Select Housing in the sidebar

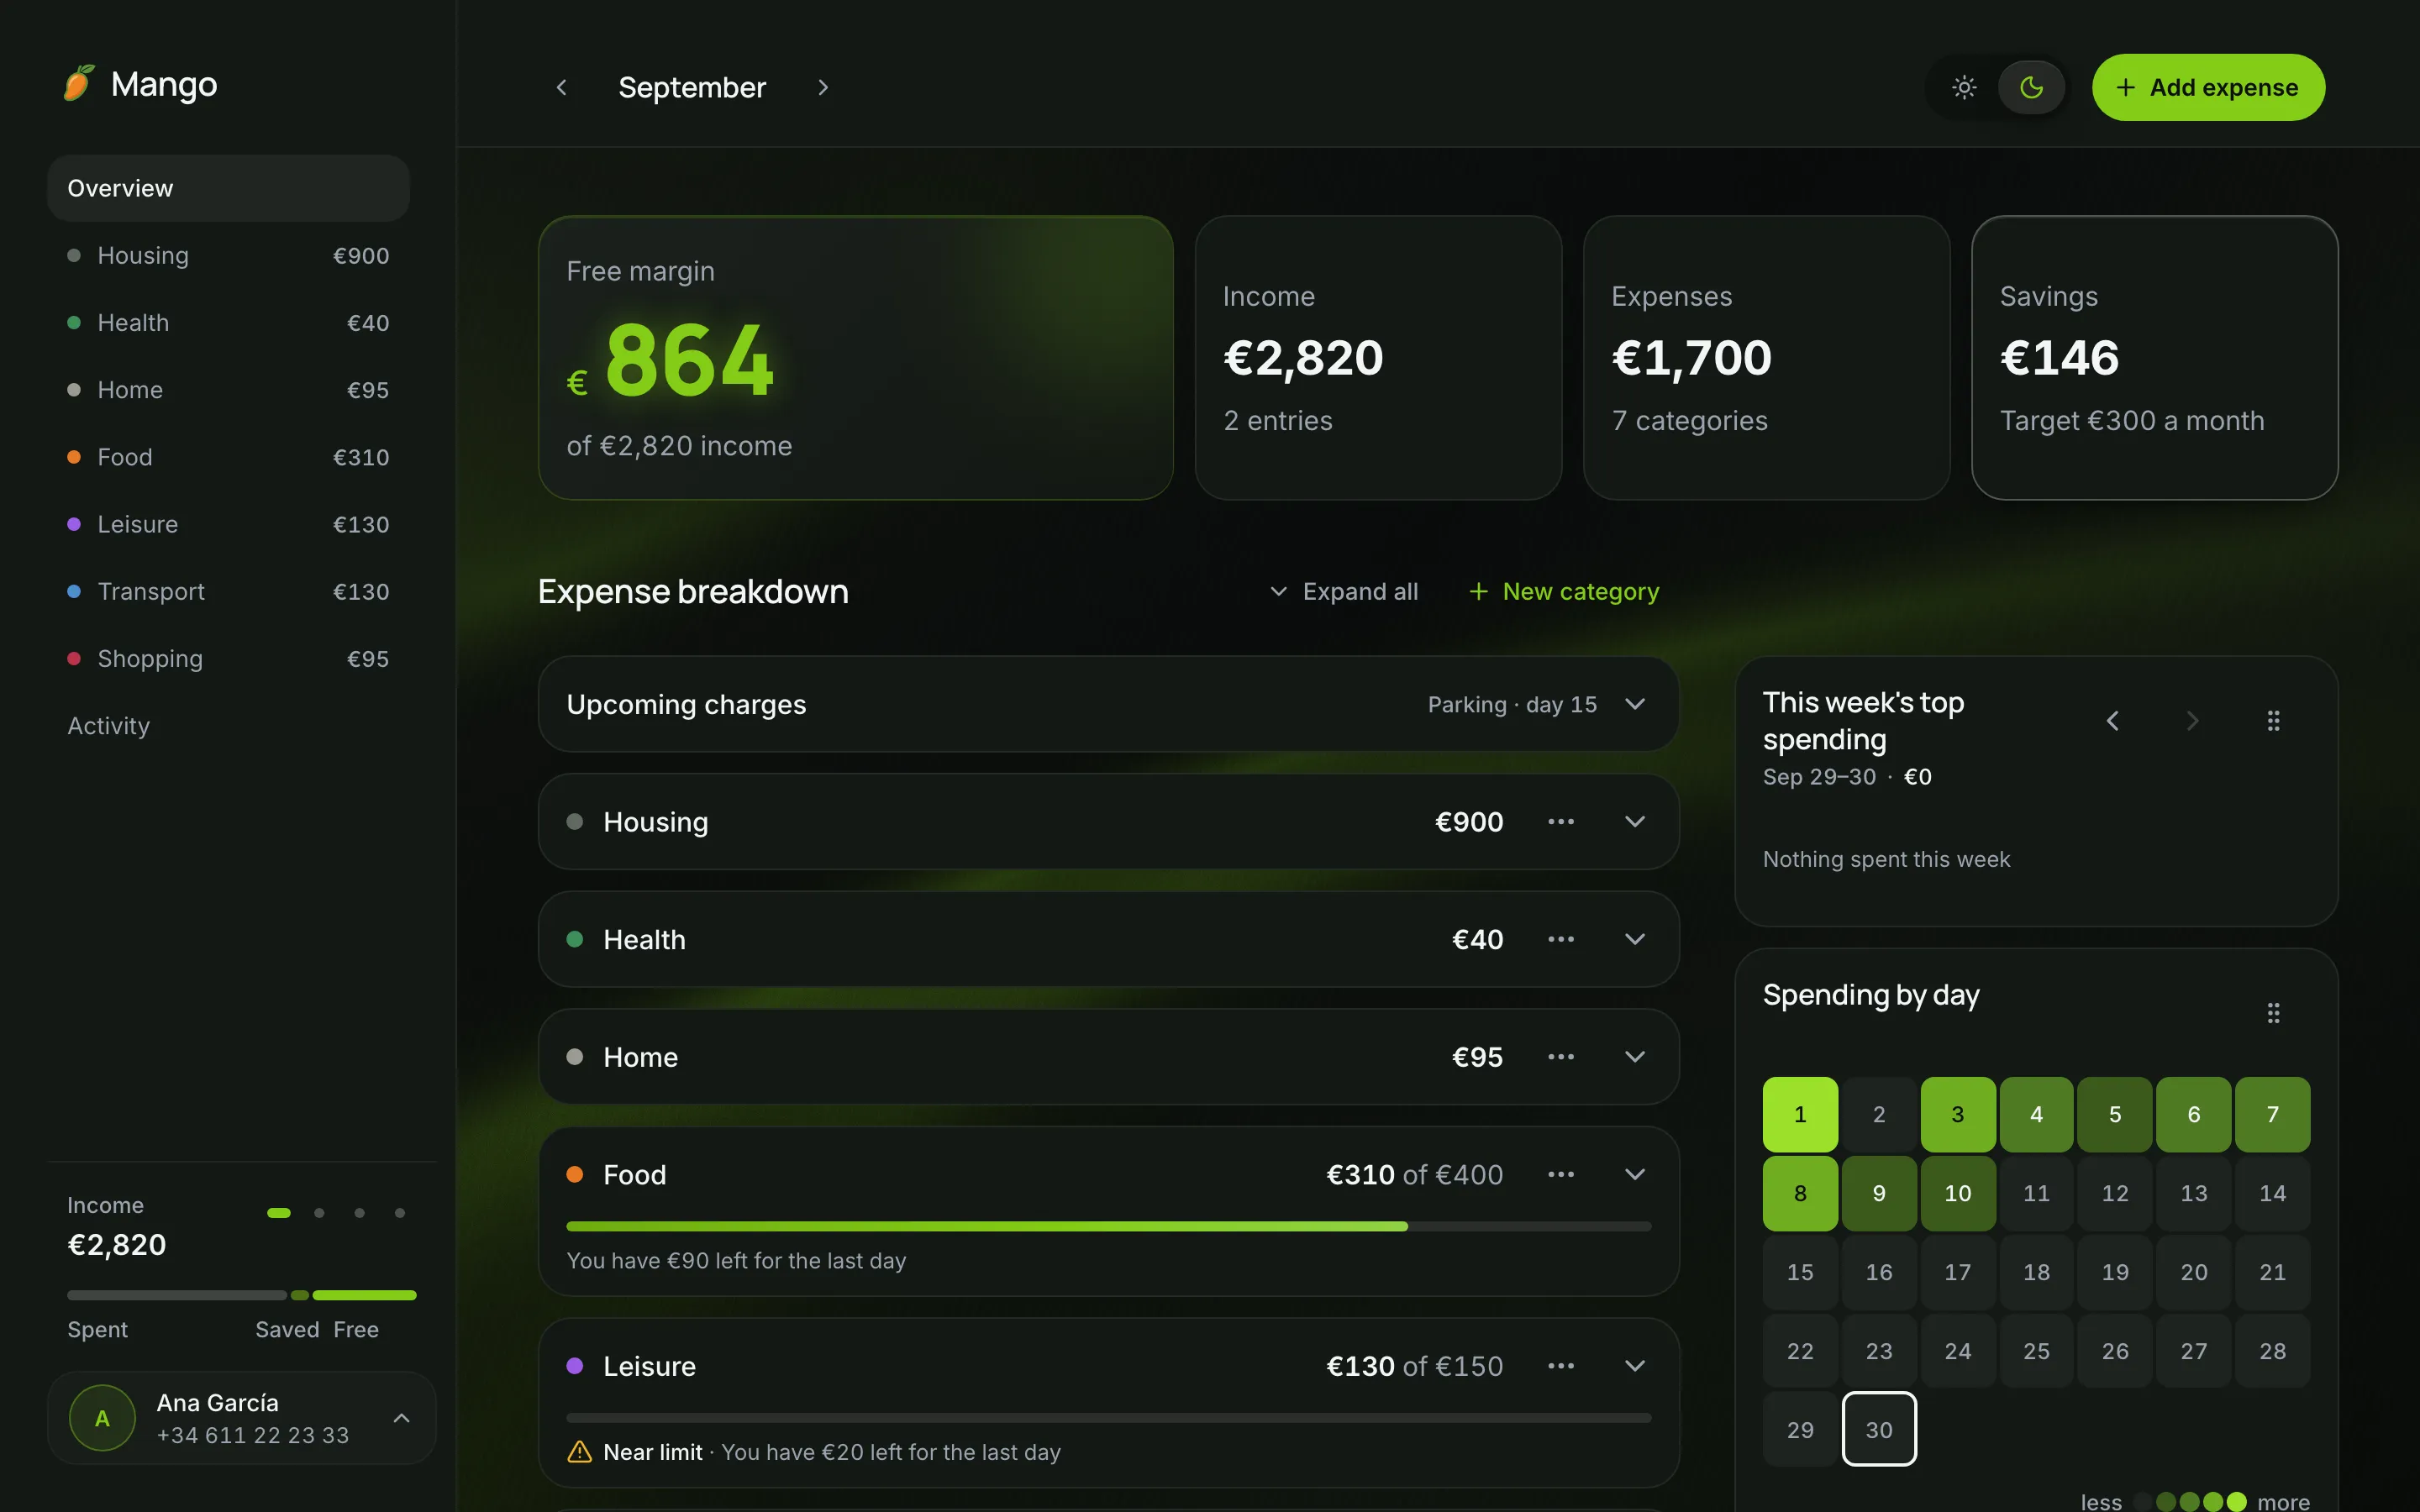coord(228,255)
